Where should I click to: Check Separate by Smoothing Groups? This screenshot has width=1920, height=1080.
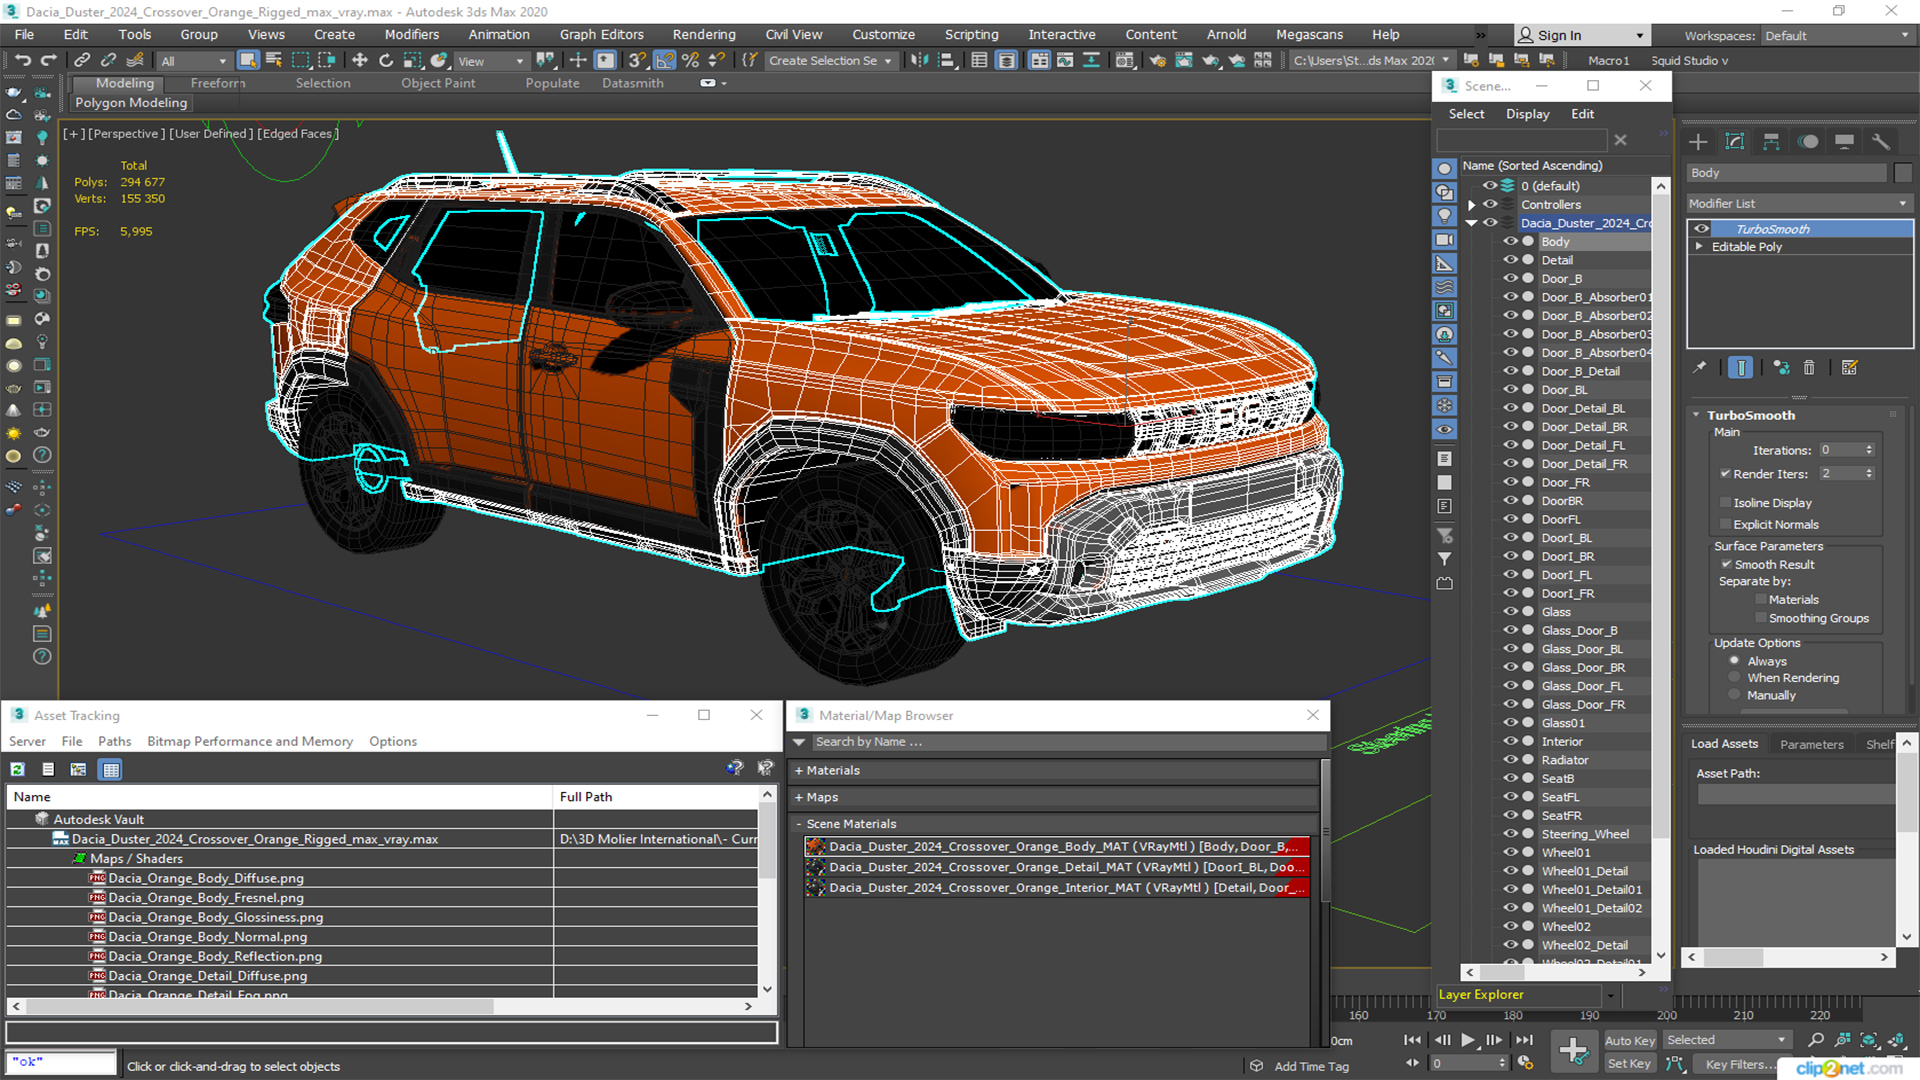(1761, 618)
